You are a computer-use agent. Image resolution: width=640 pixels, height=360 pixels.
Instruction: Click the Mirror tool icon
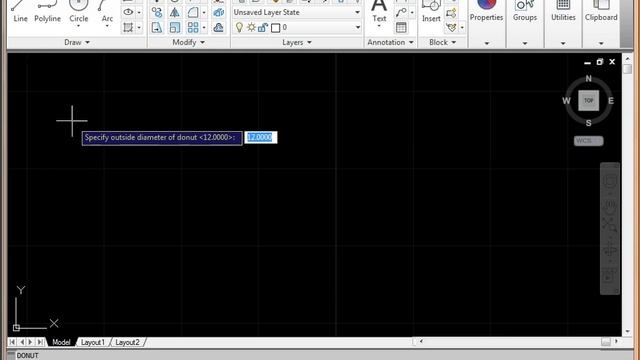(x=175, y=12)
